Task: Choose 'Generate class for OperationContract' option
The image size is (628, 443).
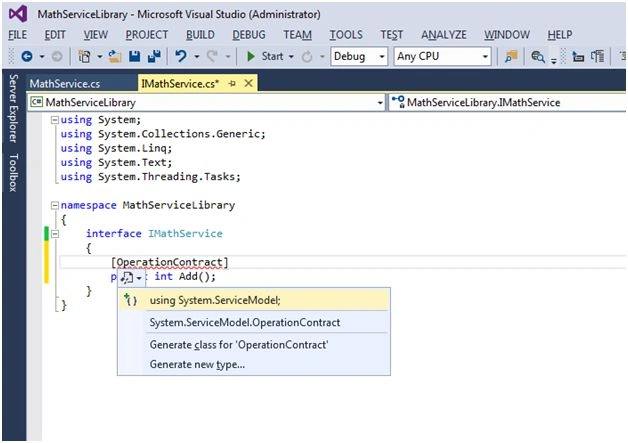Action: (239, 345)
